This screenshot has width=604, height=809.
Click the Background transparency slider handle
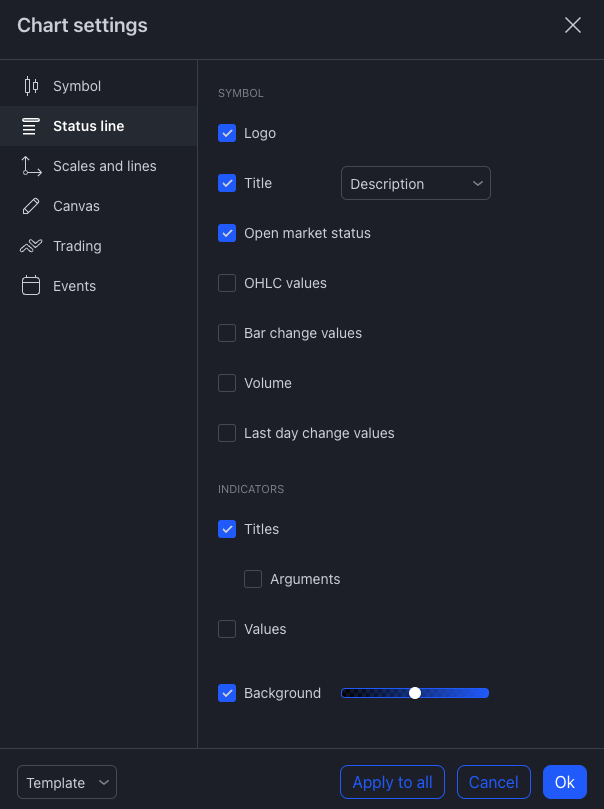coord(415,693)
